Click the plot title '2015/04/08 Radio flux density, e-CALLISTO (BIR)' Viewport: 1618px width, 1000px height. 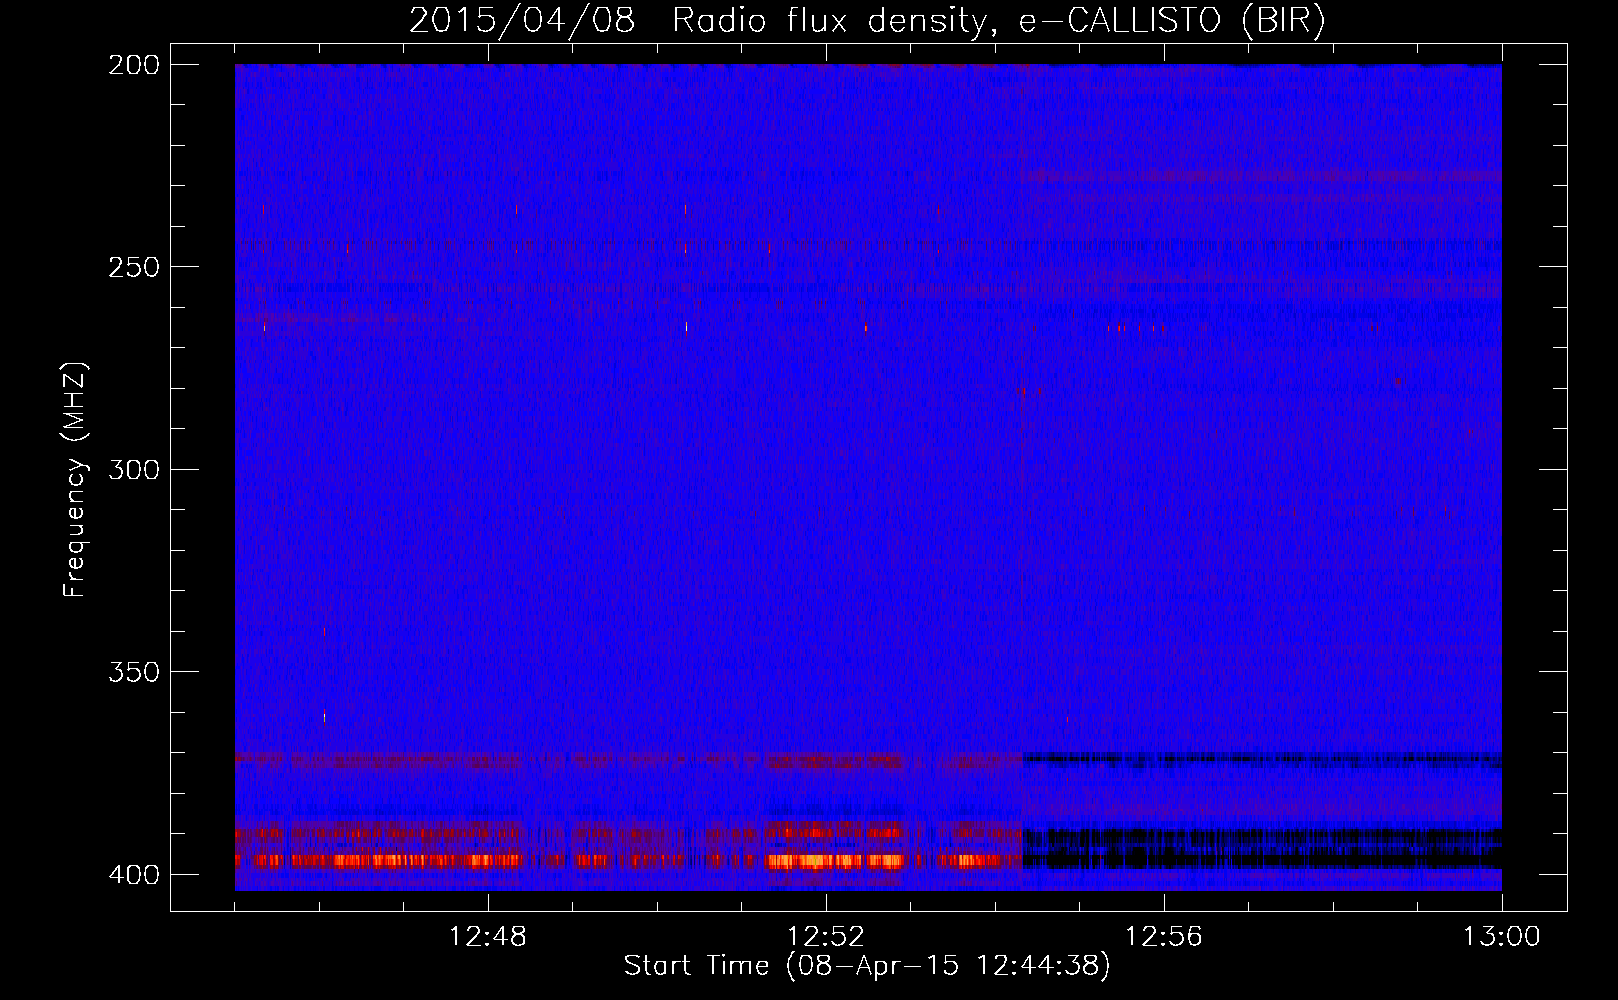click(867, 20)
